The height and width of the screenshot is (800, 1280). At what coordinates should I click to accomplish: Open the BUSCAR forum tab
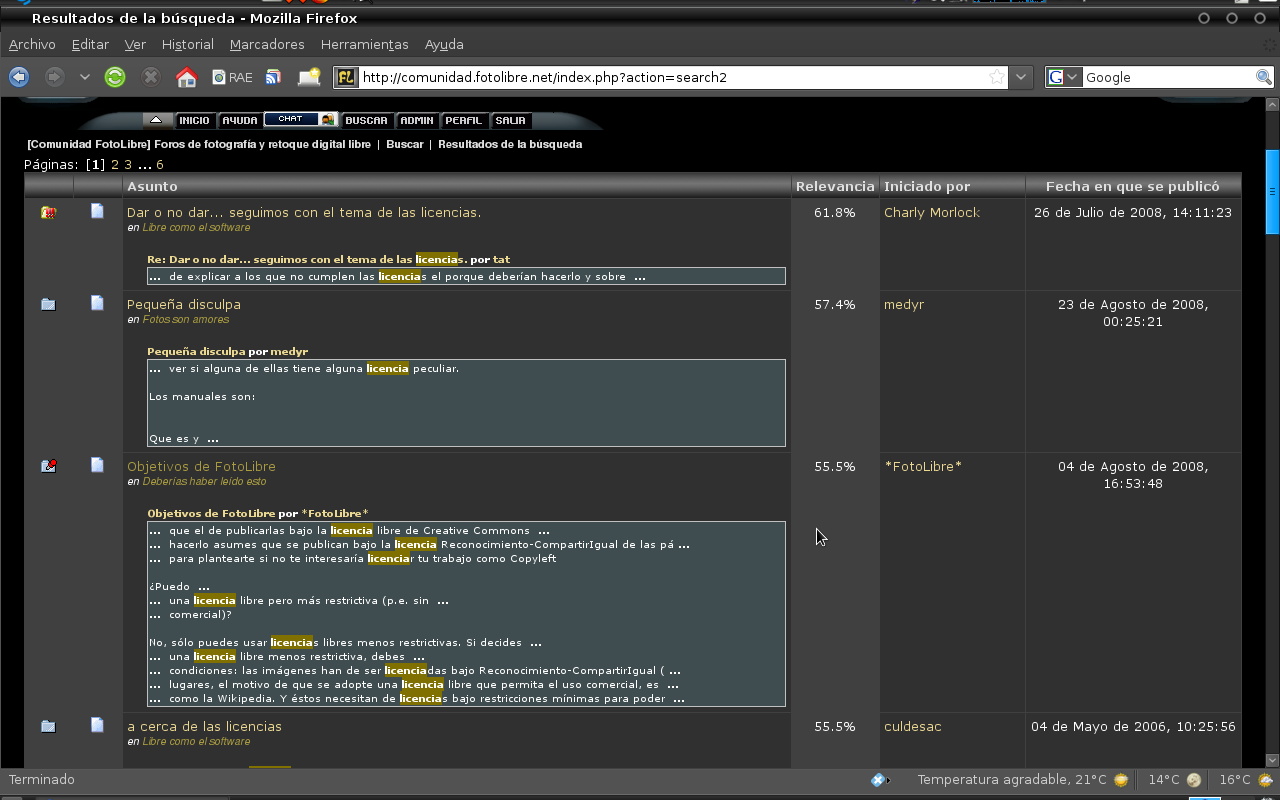[x=366, y=120]
